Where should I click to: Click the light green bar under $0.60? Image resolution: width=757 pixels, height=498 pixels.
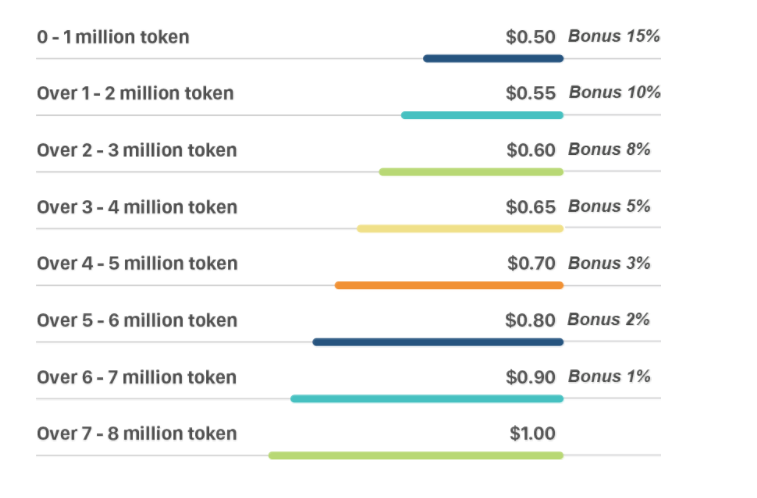[471, 172]
